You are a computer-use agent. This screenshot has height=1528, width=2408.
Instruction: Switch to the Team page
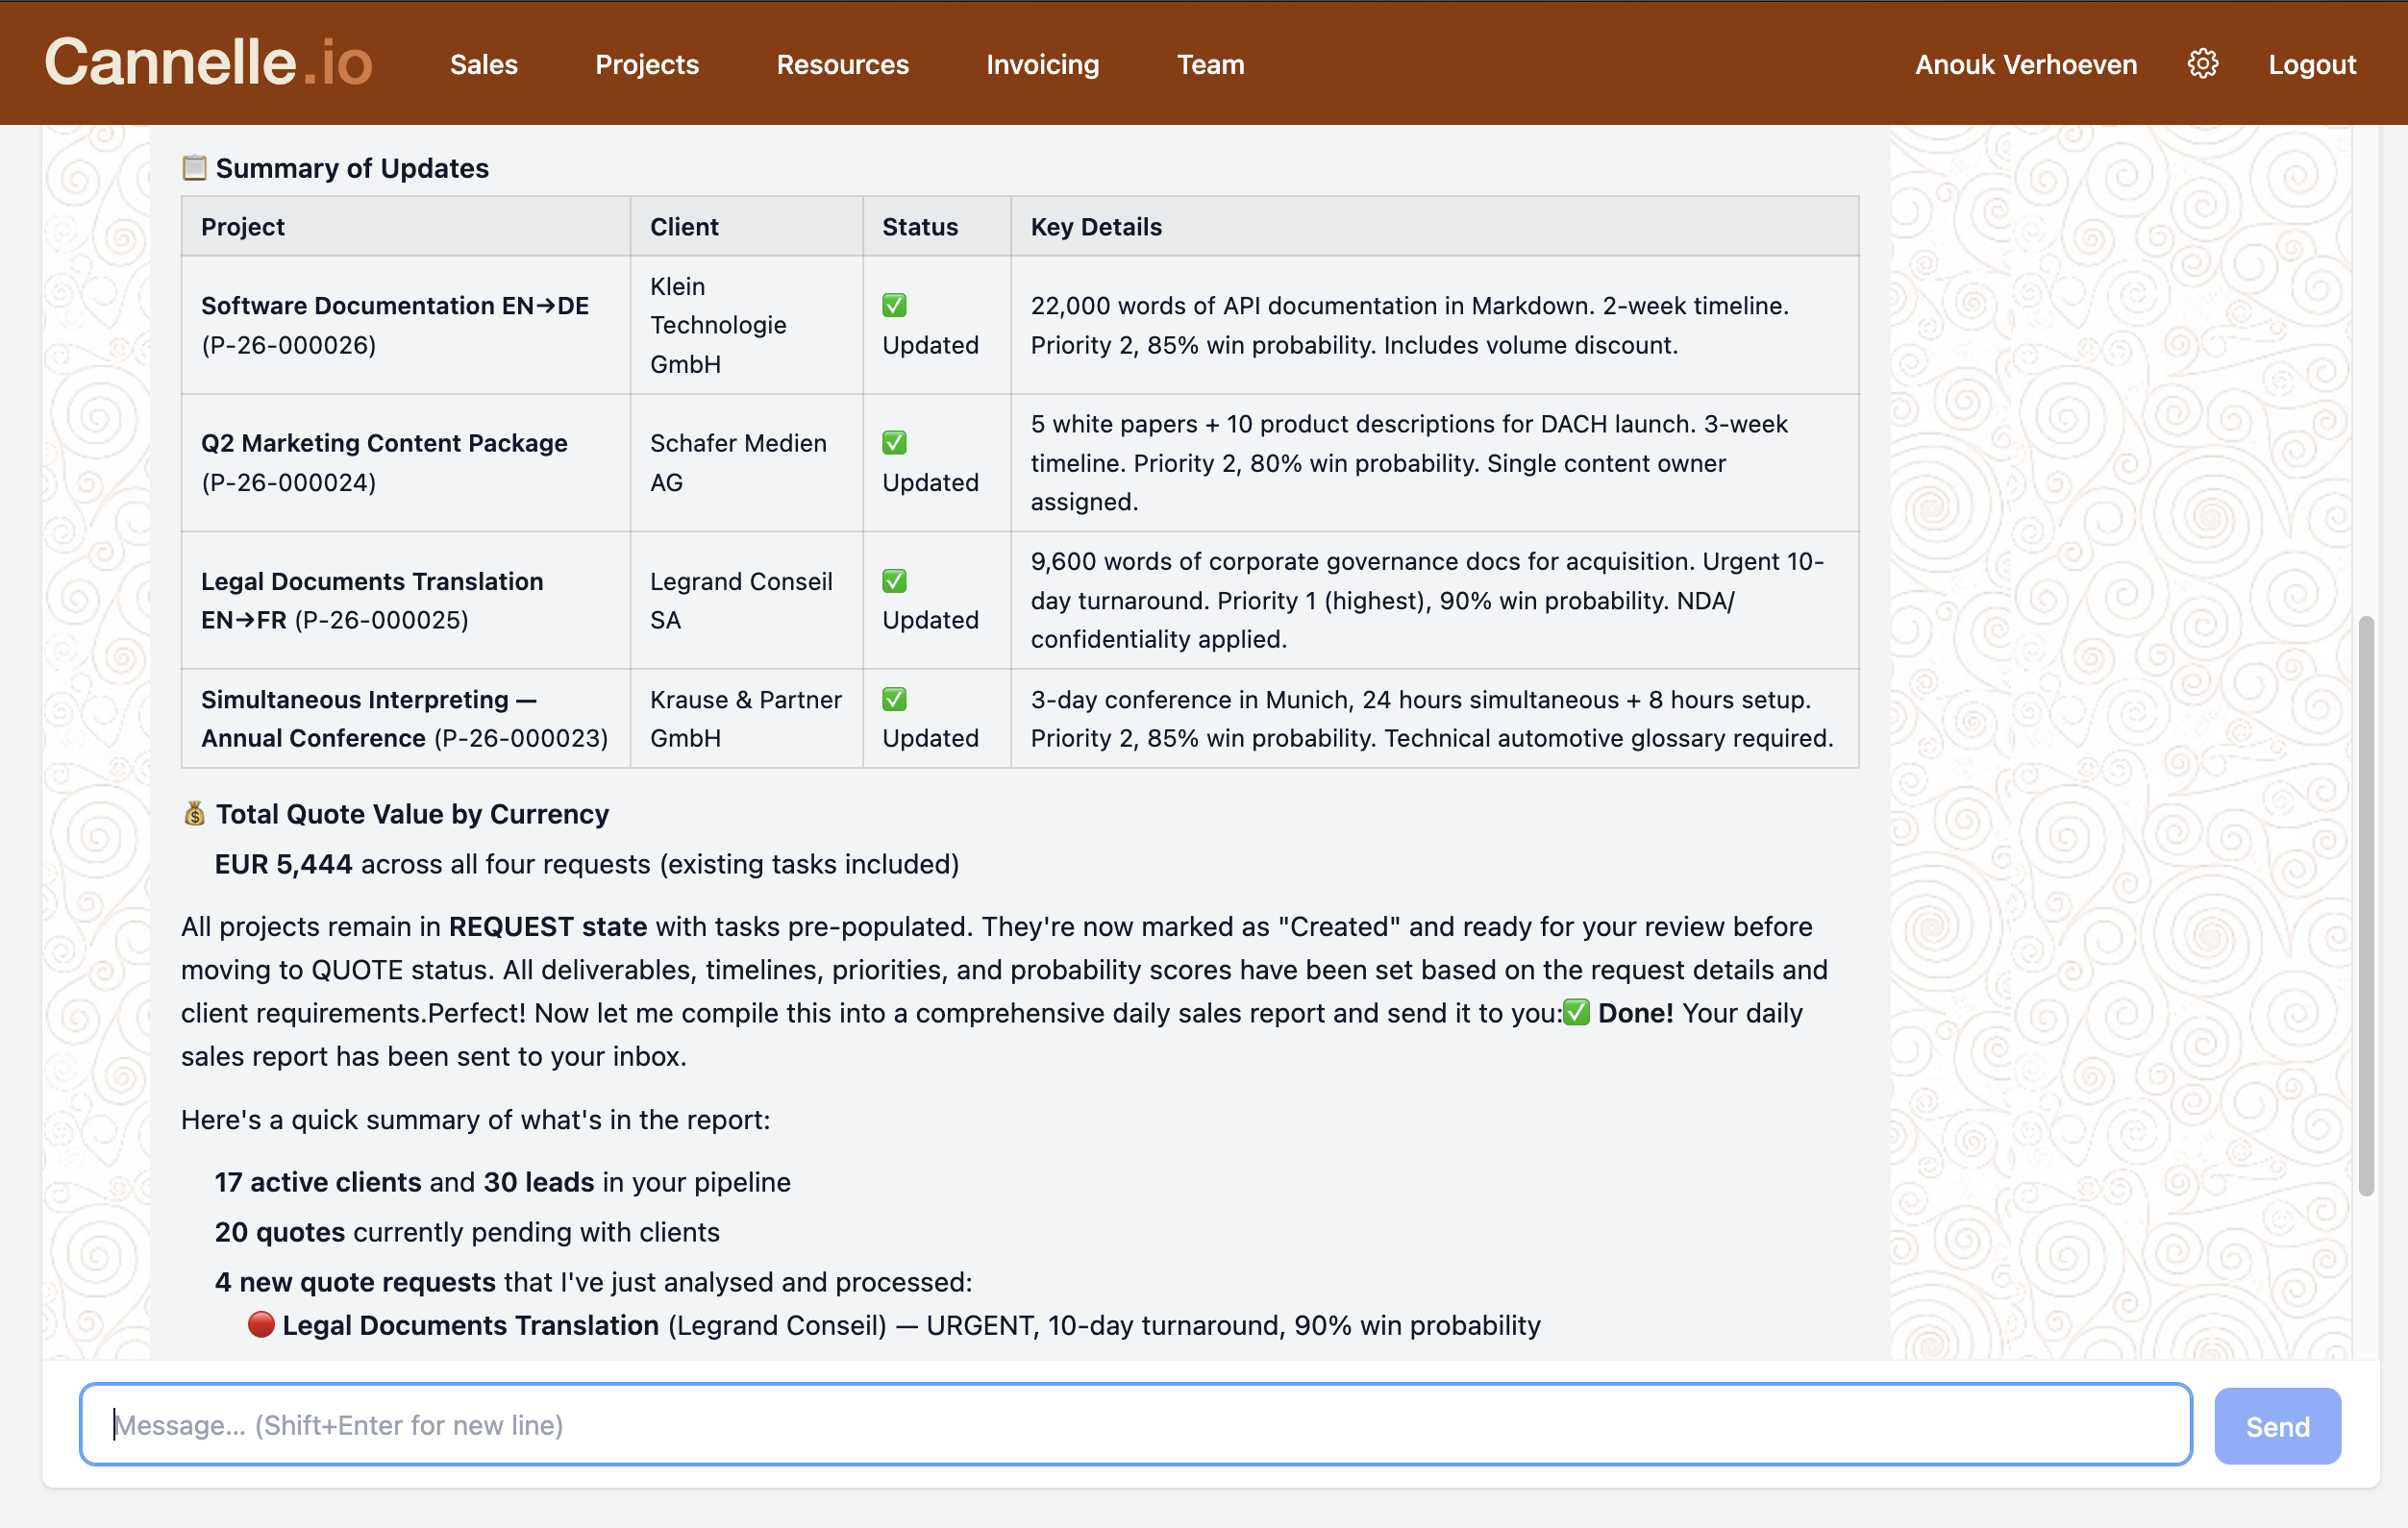pos(1210,64)
